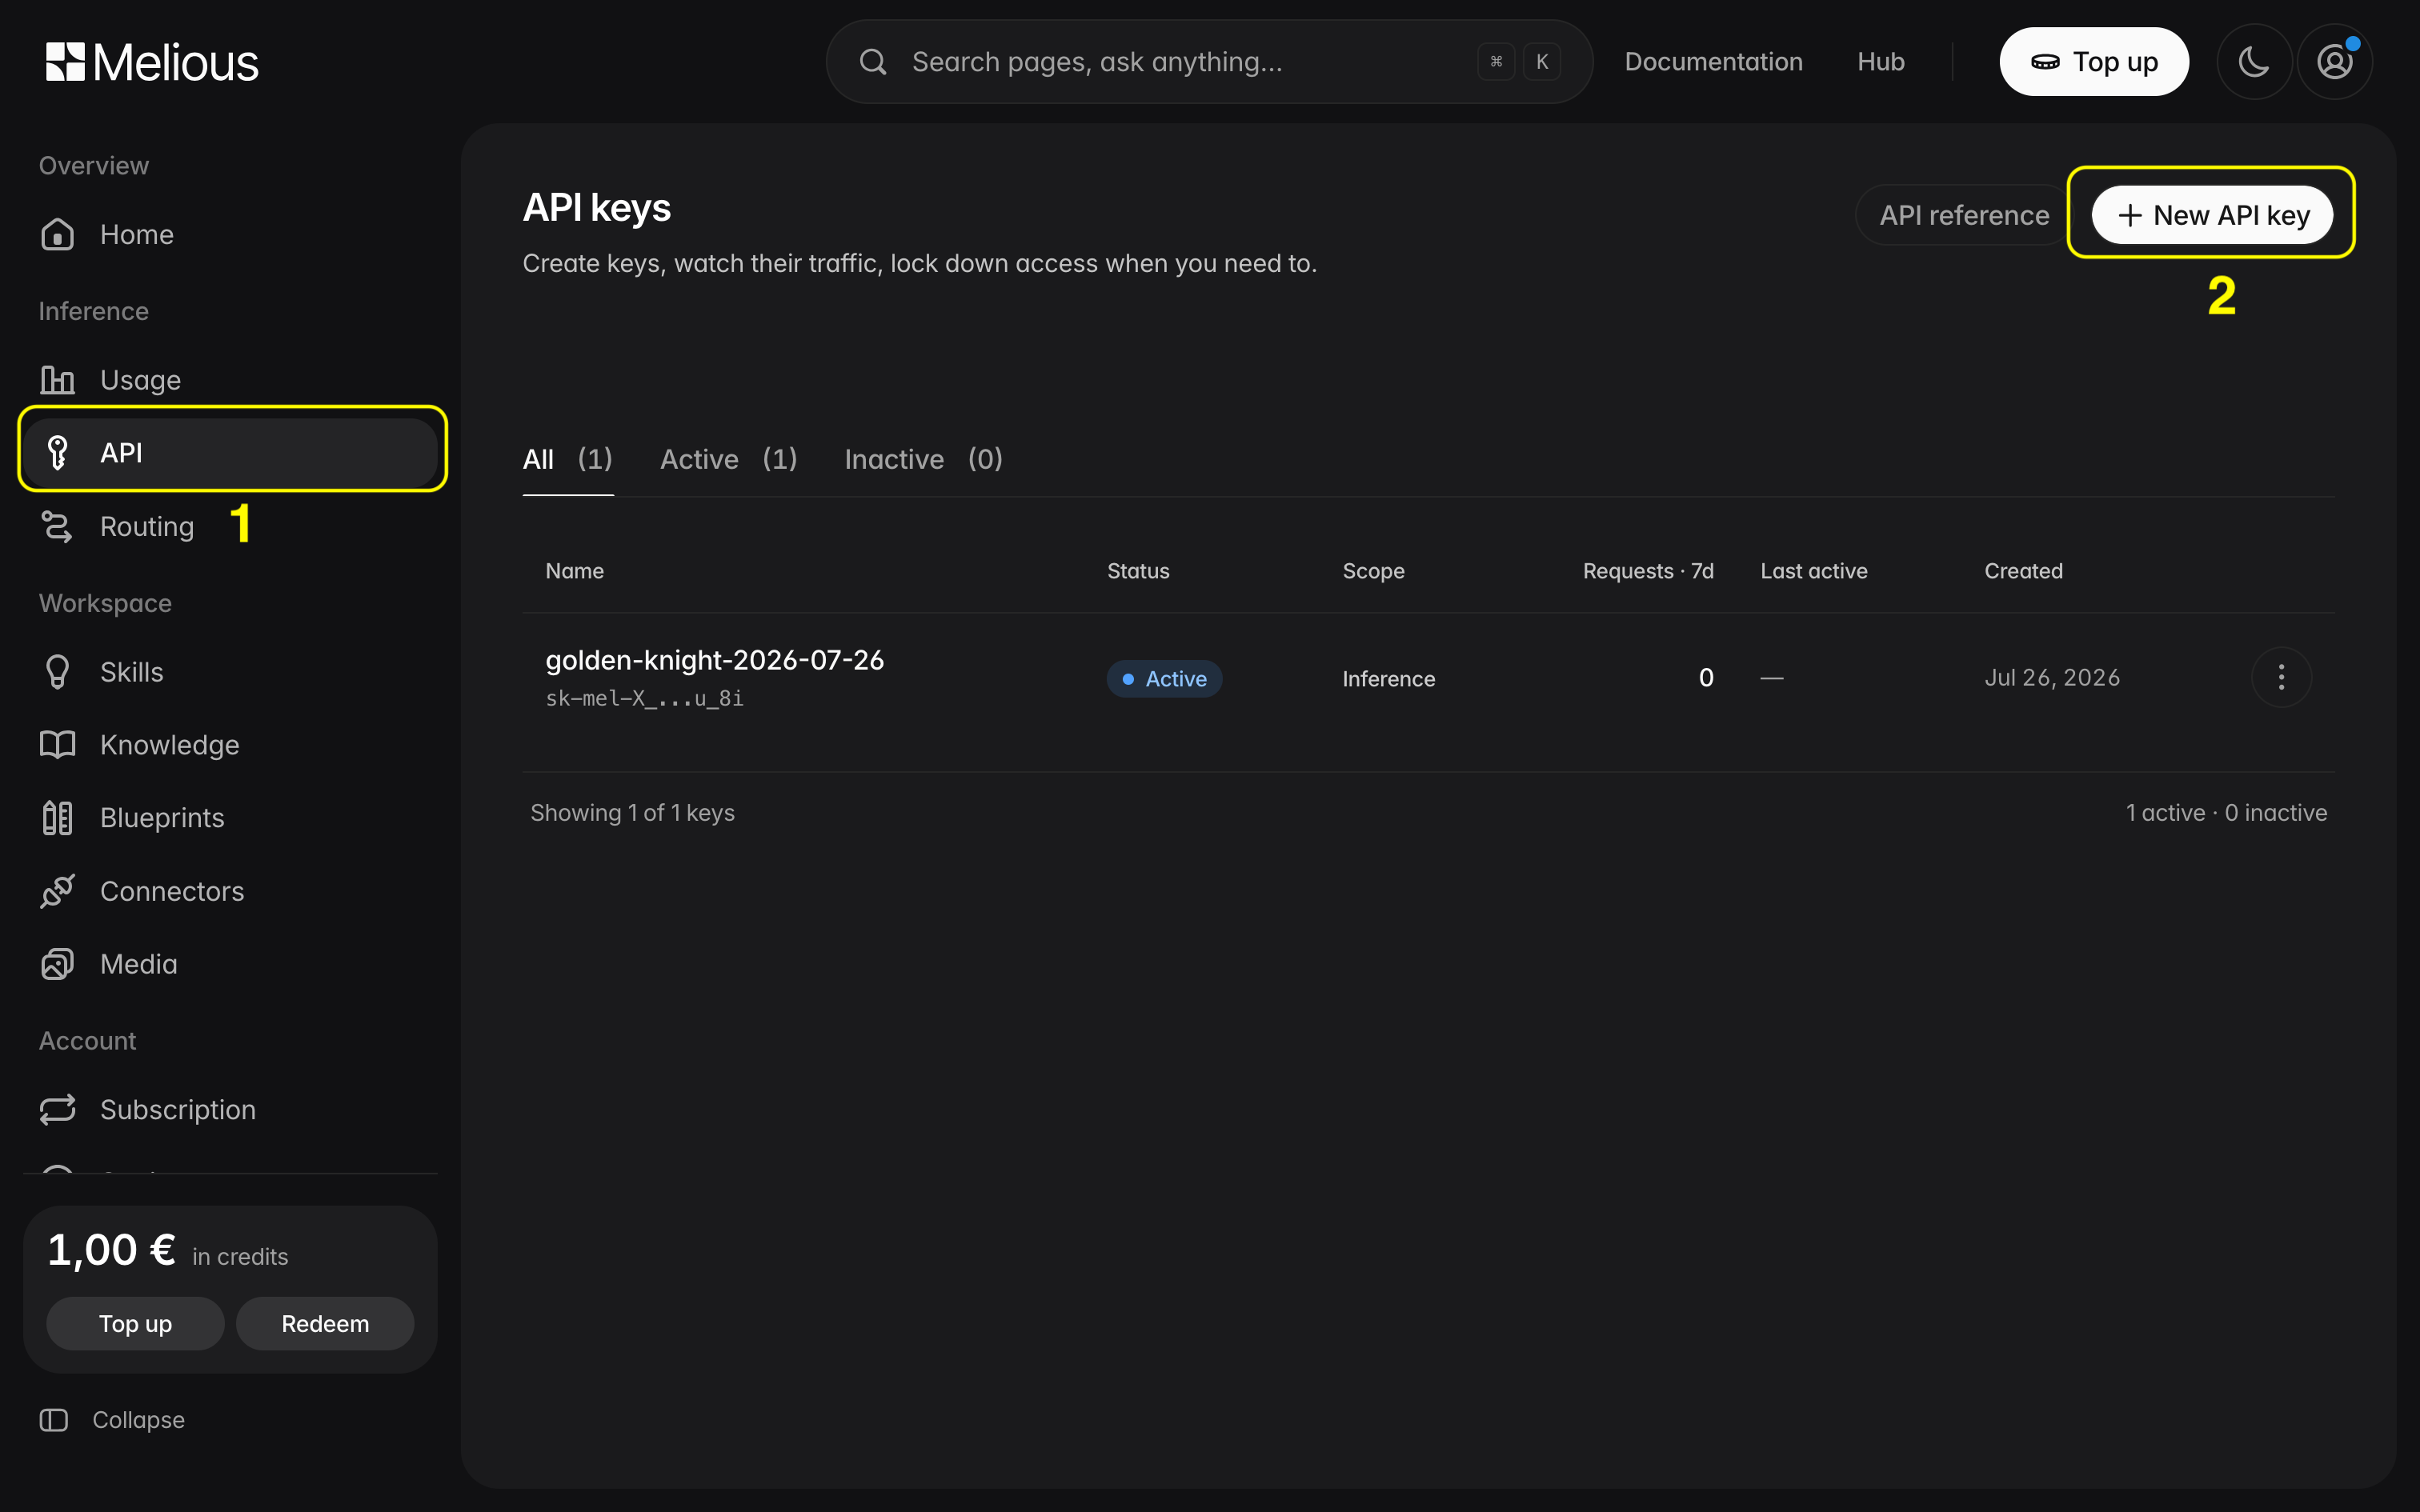Viewport: 2420px width, 1512px height.
Task: Click the Melious logo
Action: (152, 62)
